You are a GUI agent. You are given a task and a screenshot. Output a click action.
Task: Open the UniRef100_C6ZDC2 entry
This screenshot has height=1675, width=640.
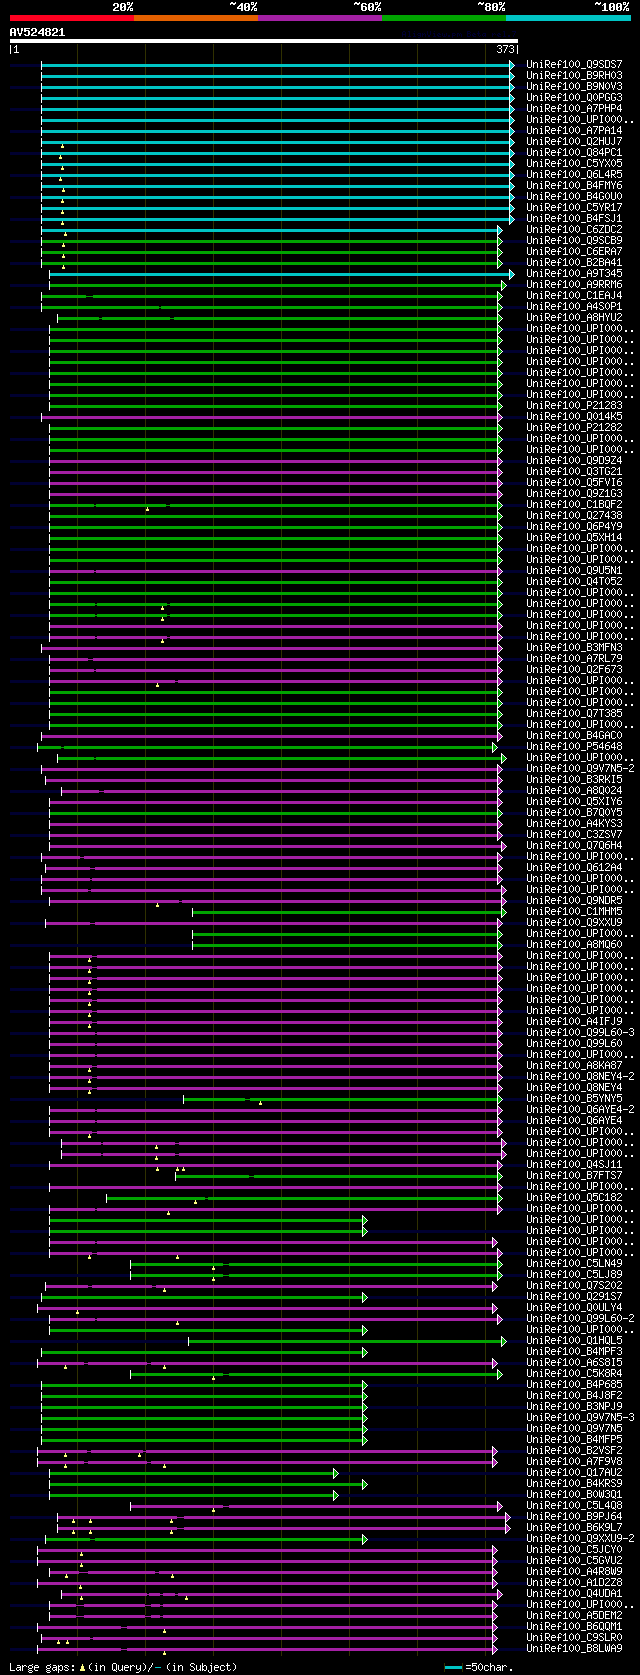point(574,230)
